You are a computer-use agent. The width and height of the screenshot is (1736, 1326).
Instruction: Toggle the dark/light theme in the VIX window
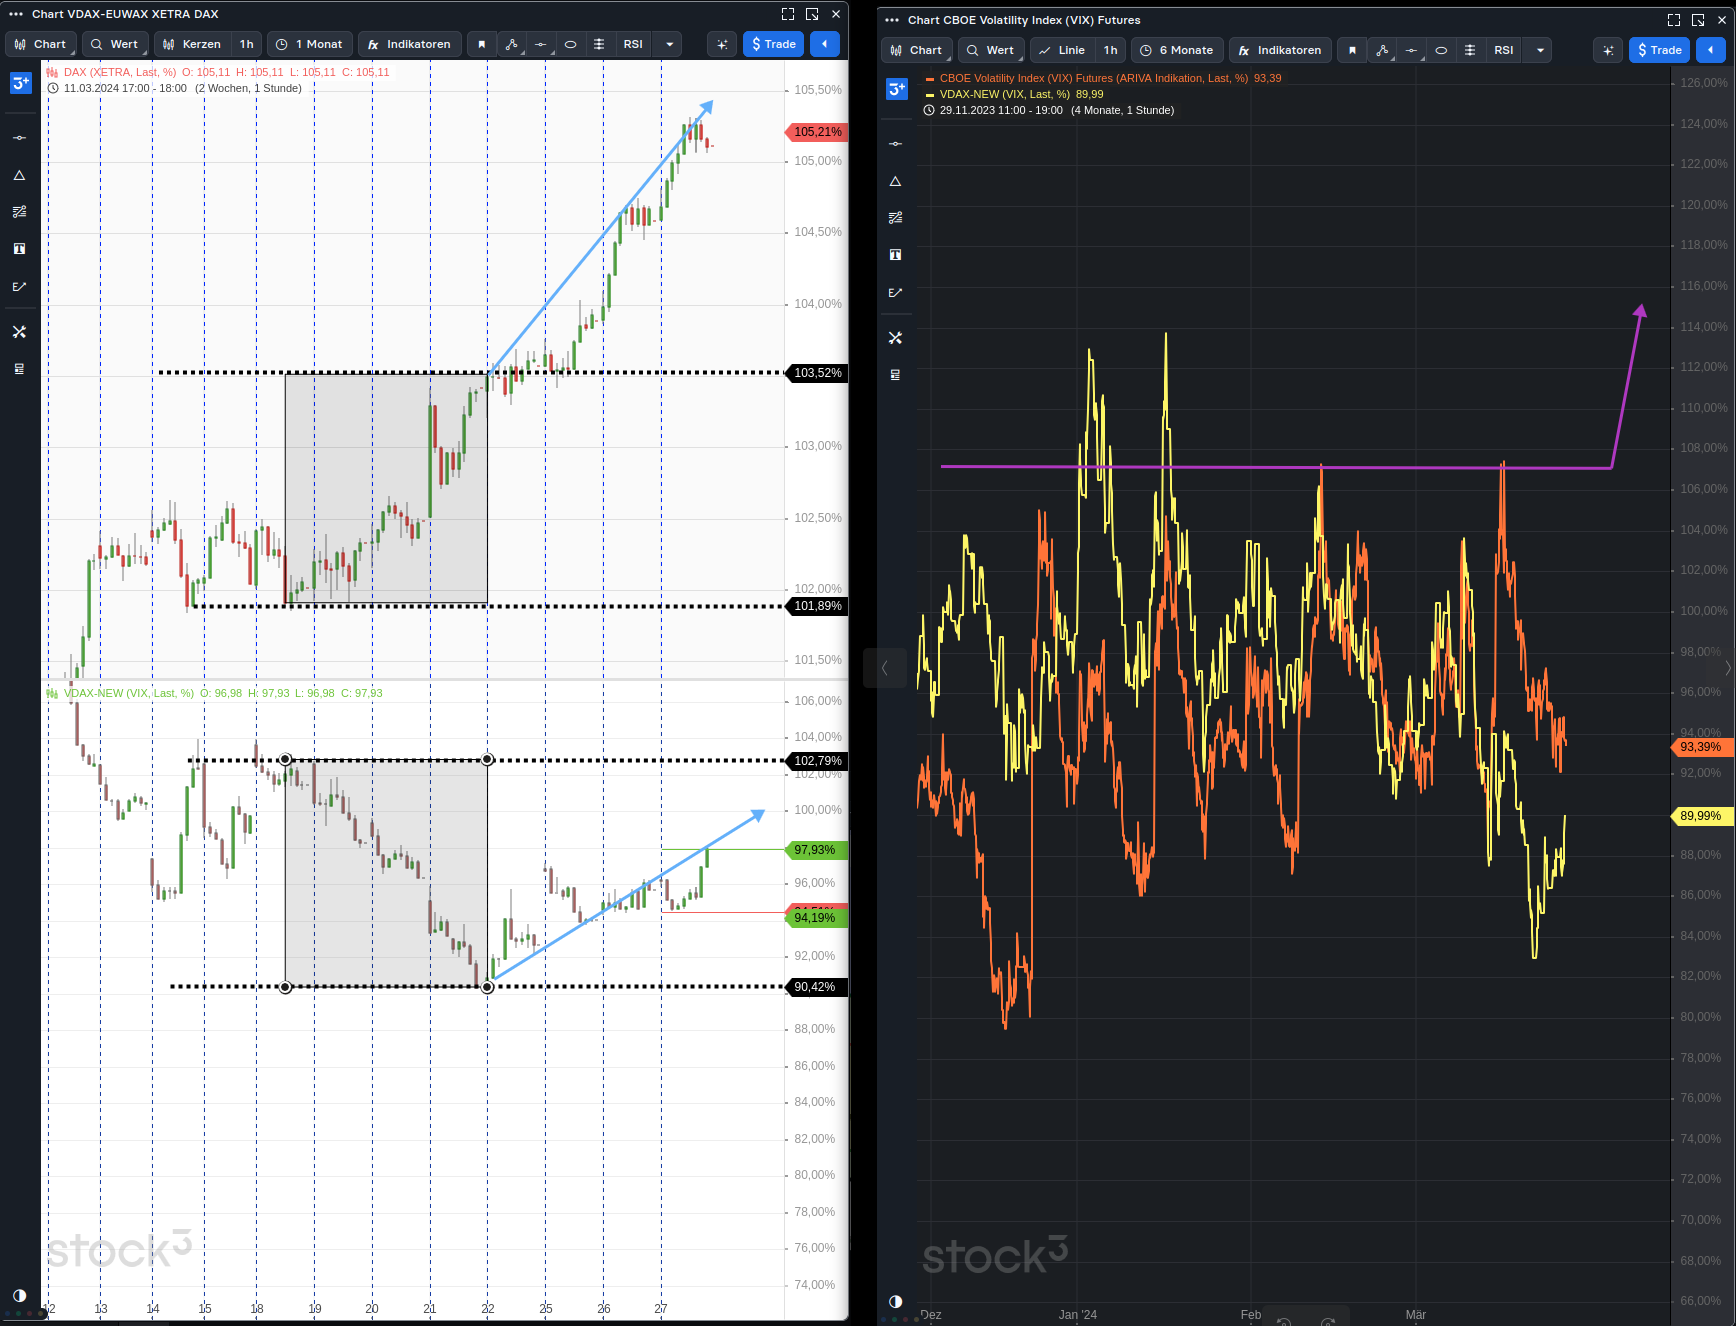click(x=895, y=1301)
